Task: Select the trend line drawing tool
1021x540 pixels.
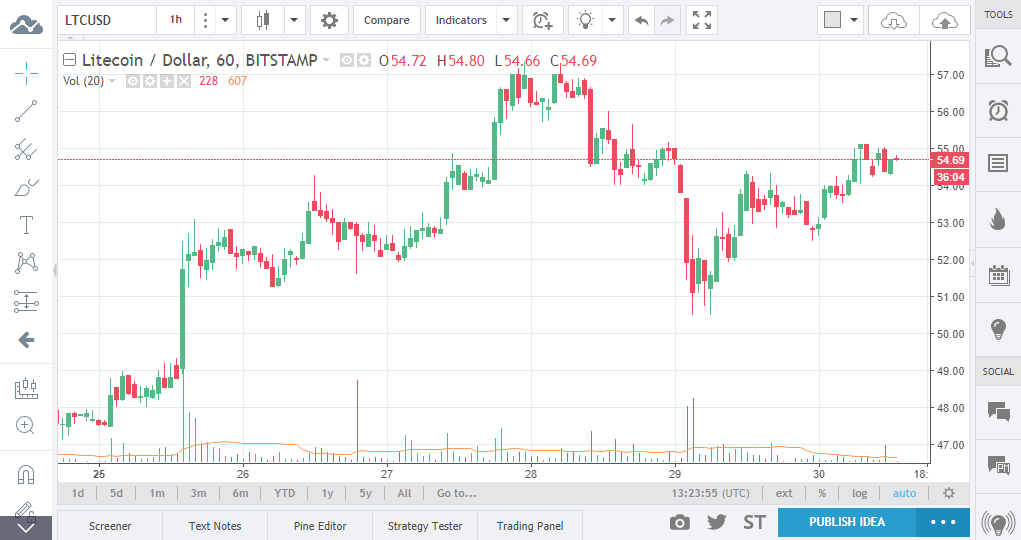Action: (x=26, y=111)
